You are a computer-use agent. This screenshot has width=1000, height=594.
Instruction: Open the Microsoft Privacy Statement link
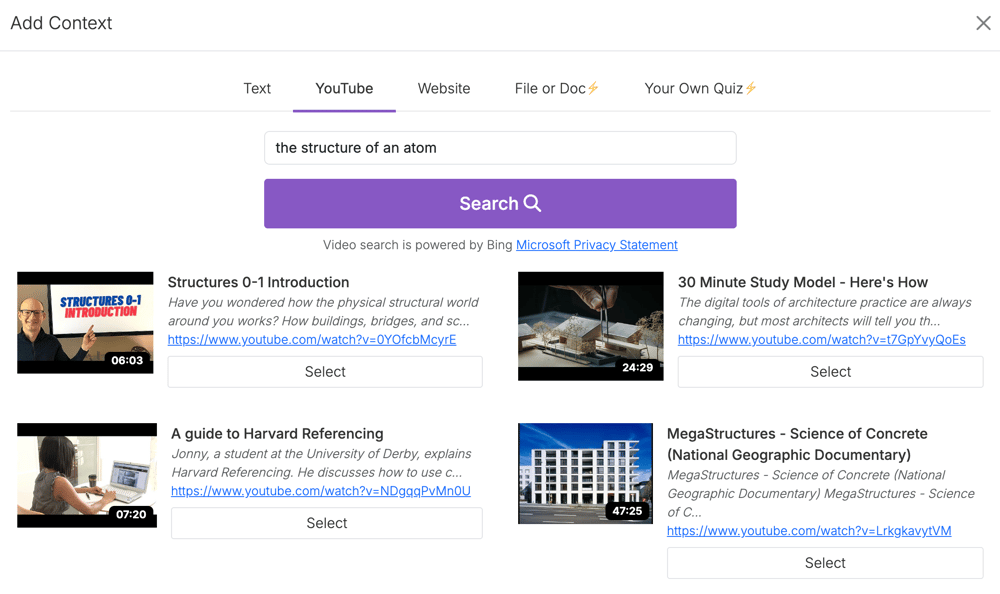596,244
